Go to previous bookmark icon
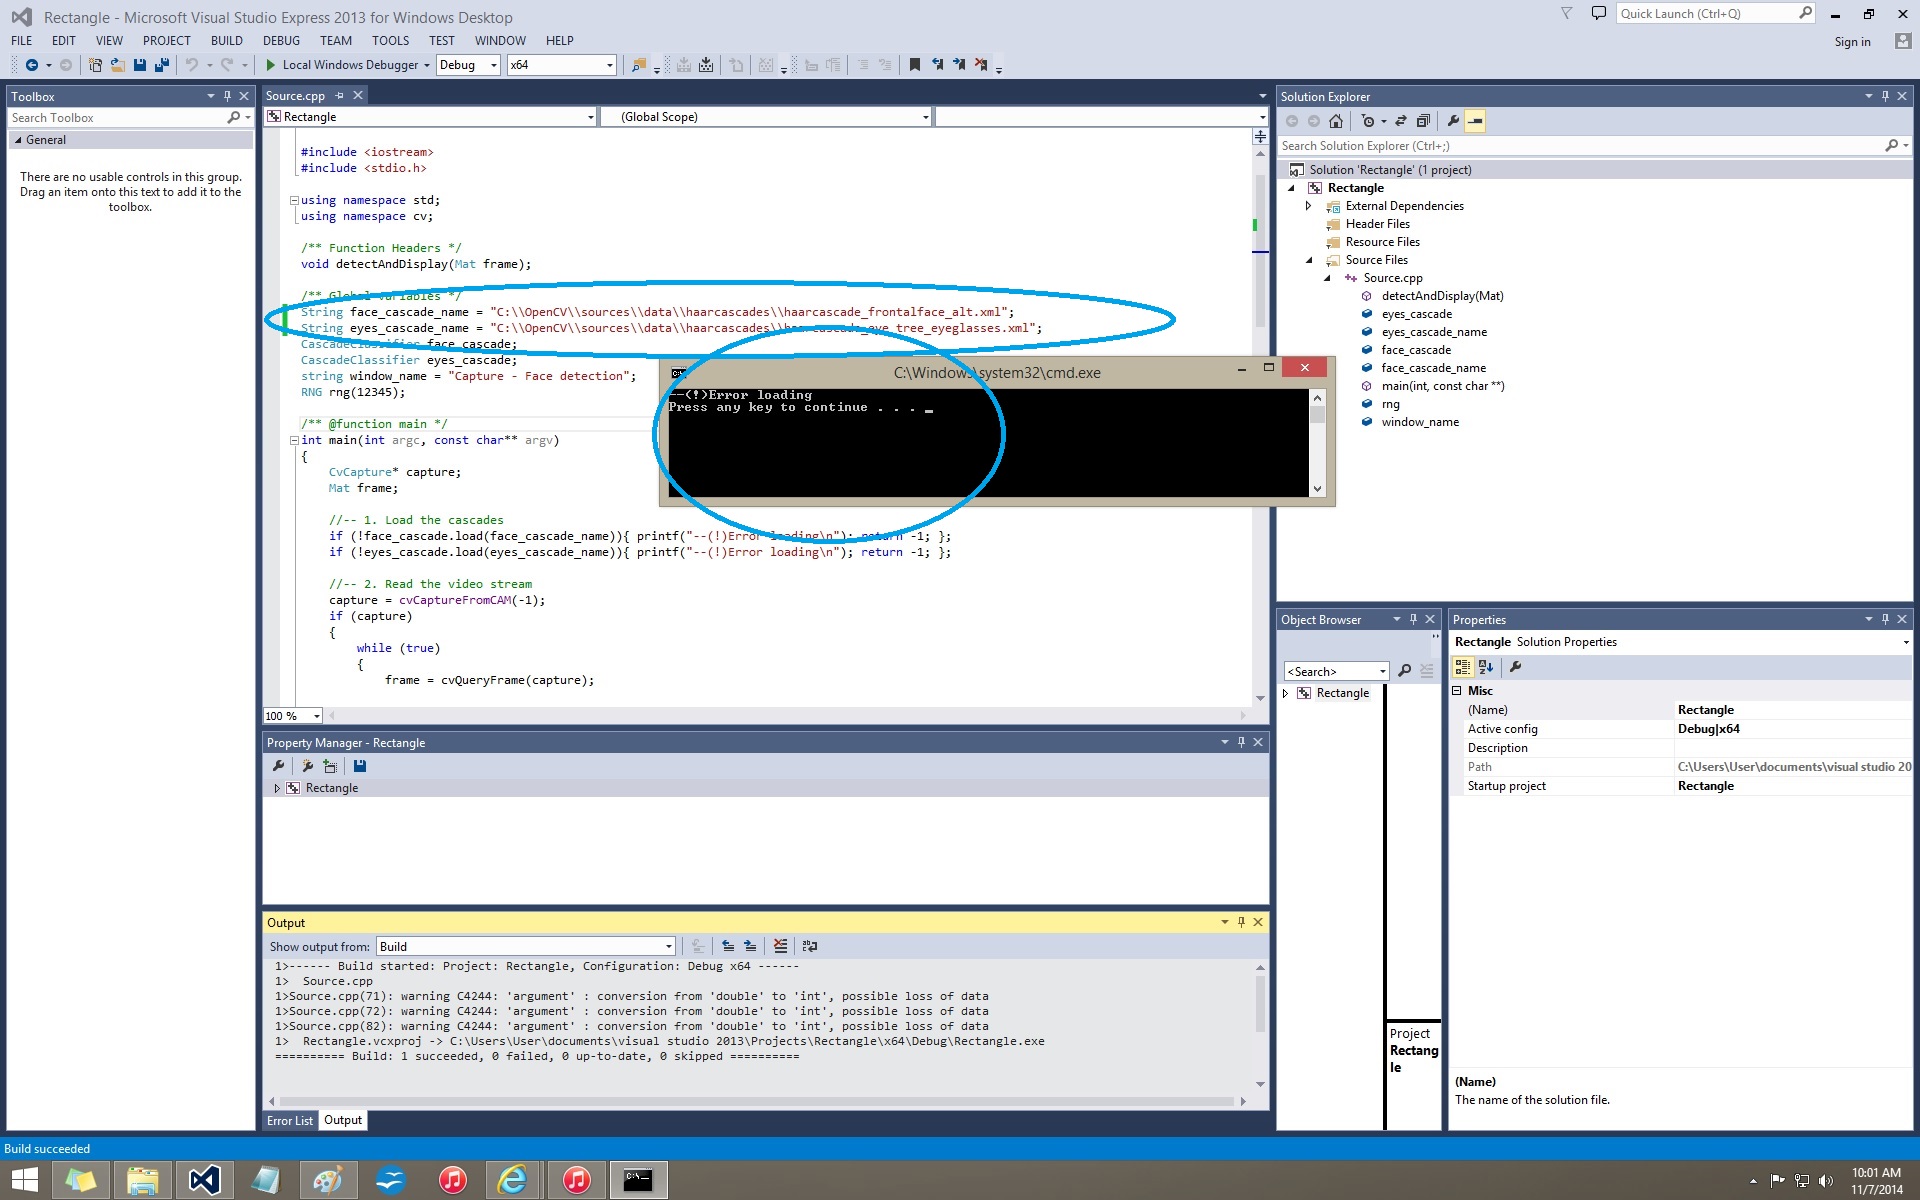Screen dimensions: 1920x1200 coord(937,65)
